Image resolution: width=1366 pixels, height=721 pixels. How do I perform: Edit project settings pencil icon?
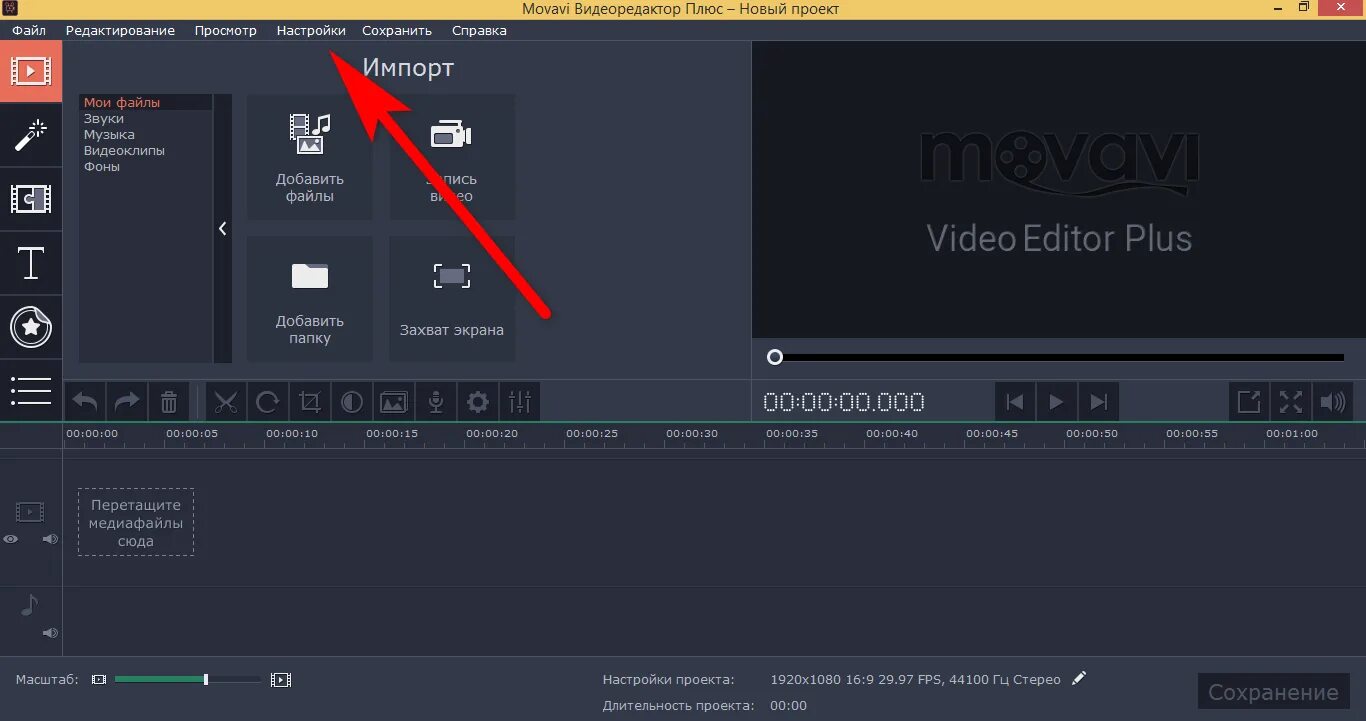pos(1078,678)
